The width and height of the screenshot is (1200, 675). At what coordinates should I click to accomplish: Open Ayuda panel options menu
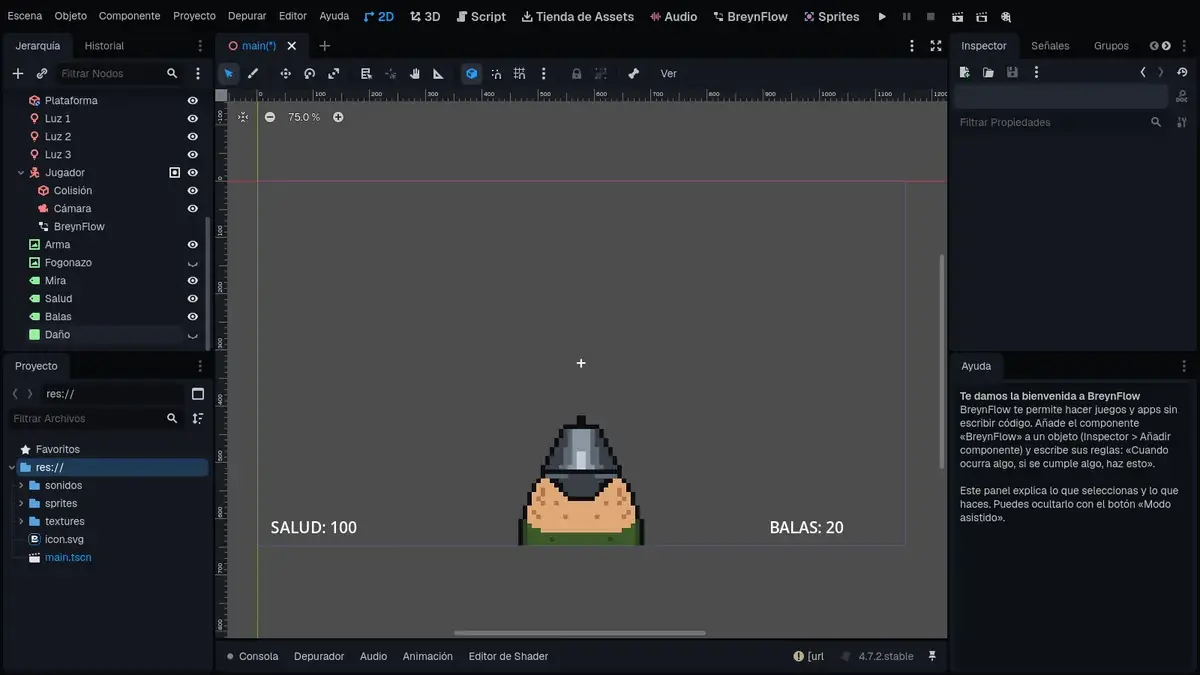(x=1184, y=366)
